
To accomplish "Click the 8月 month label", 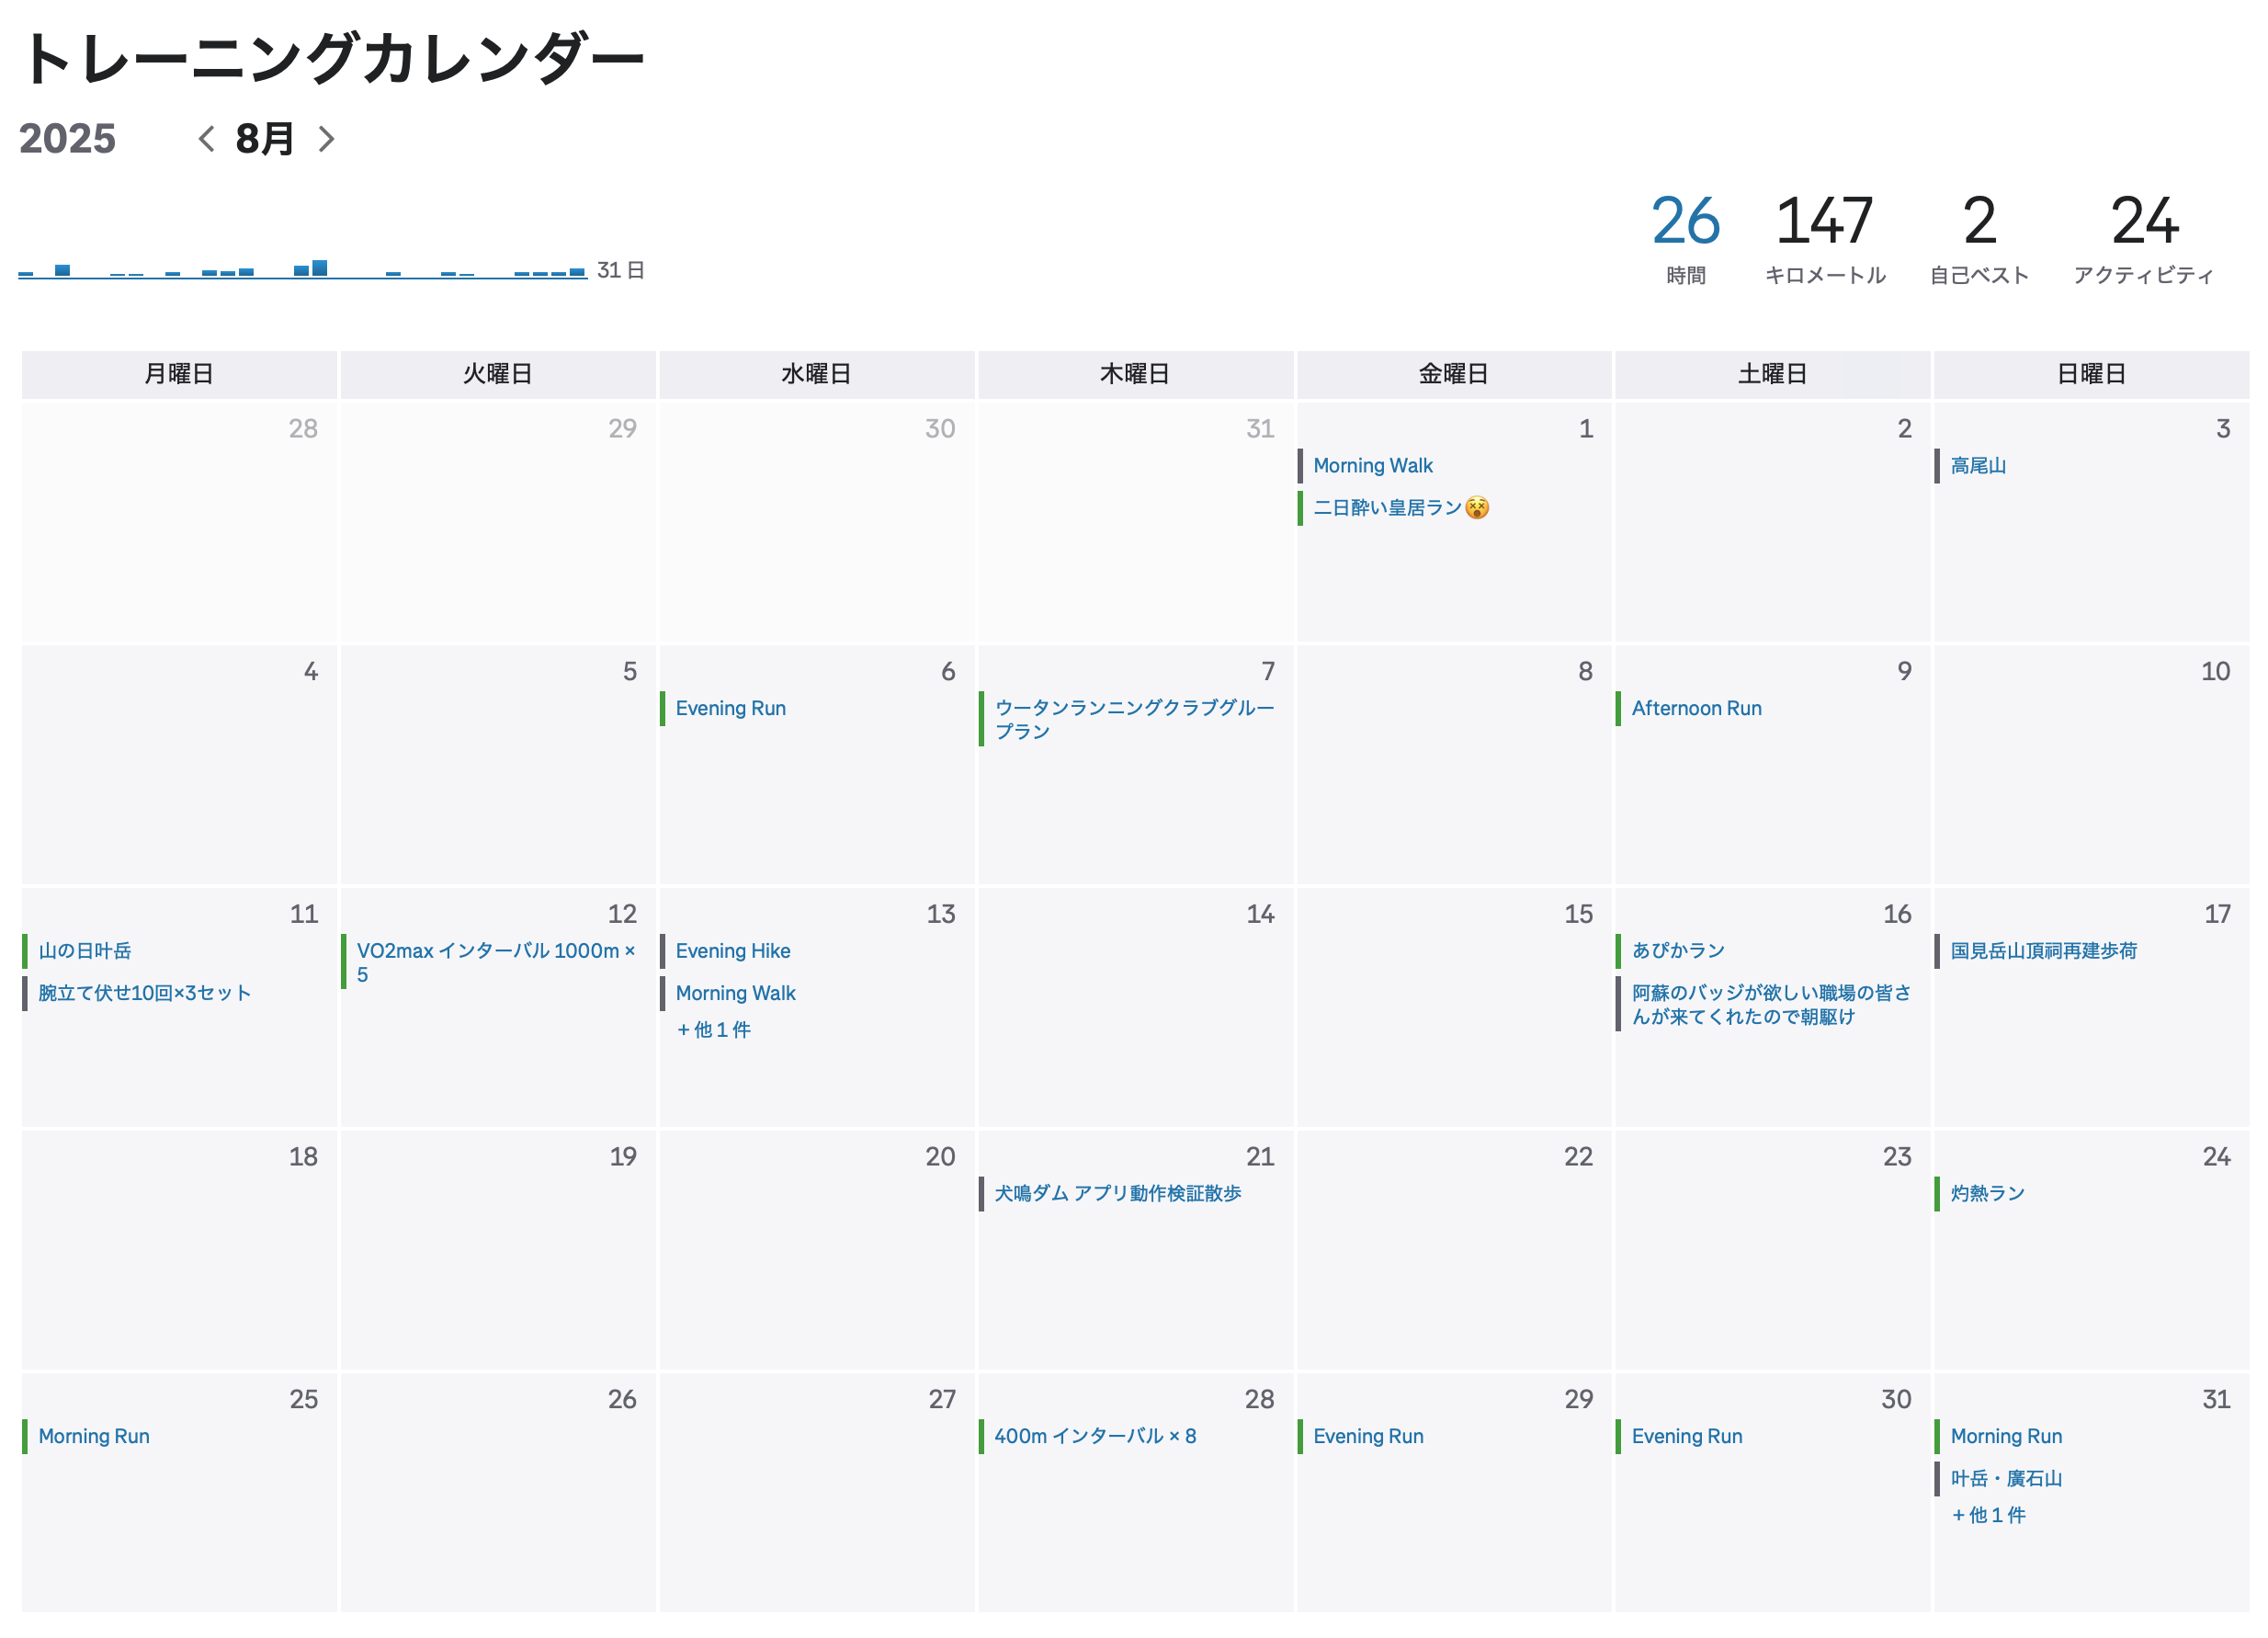I will pyautogui.click(x=263, y=139).
